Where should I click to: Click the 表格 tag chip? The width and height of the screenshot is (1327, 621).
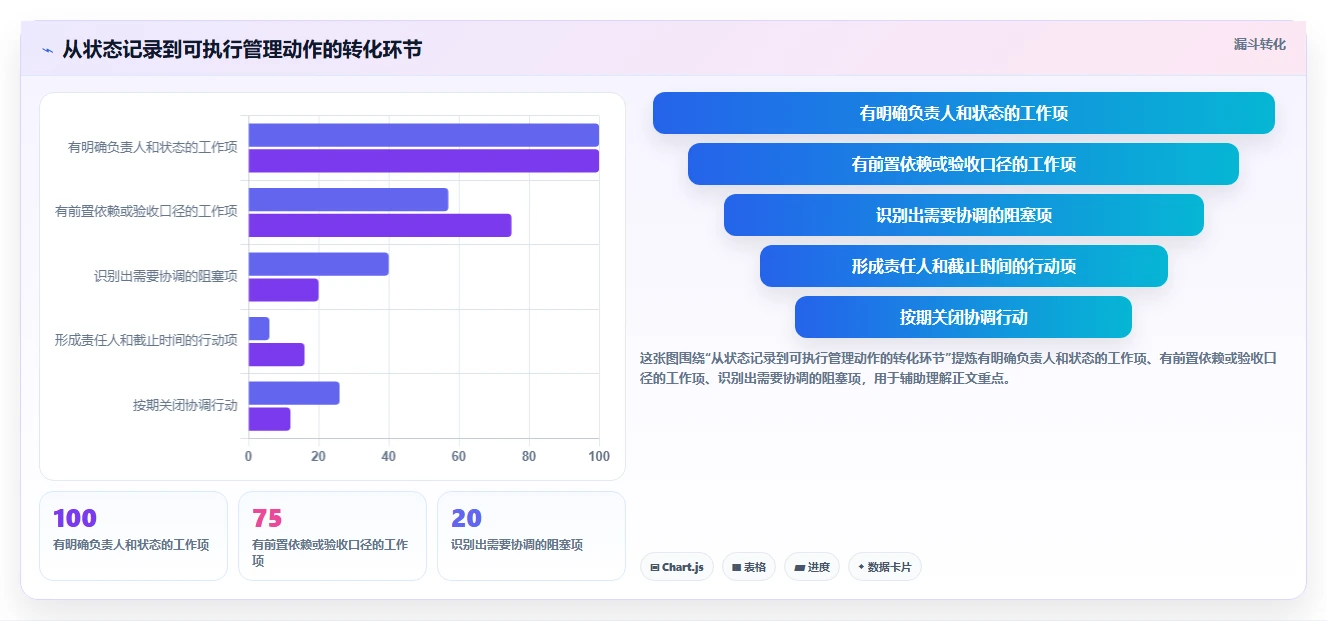[749, 567]
